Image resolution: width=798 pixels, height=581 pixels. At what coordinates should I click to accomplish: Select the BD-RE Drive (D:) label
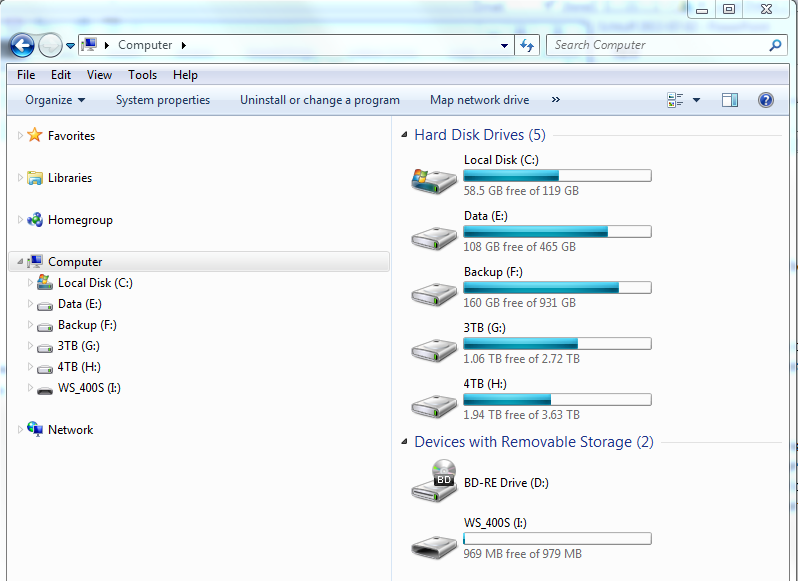click(506, 483)
